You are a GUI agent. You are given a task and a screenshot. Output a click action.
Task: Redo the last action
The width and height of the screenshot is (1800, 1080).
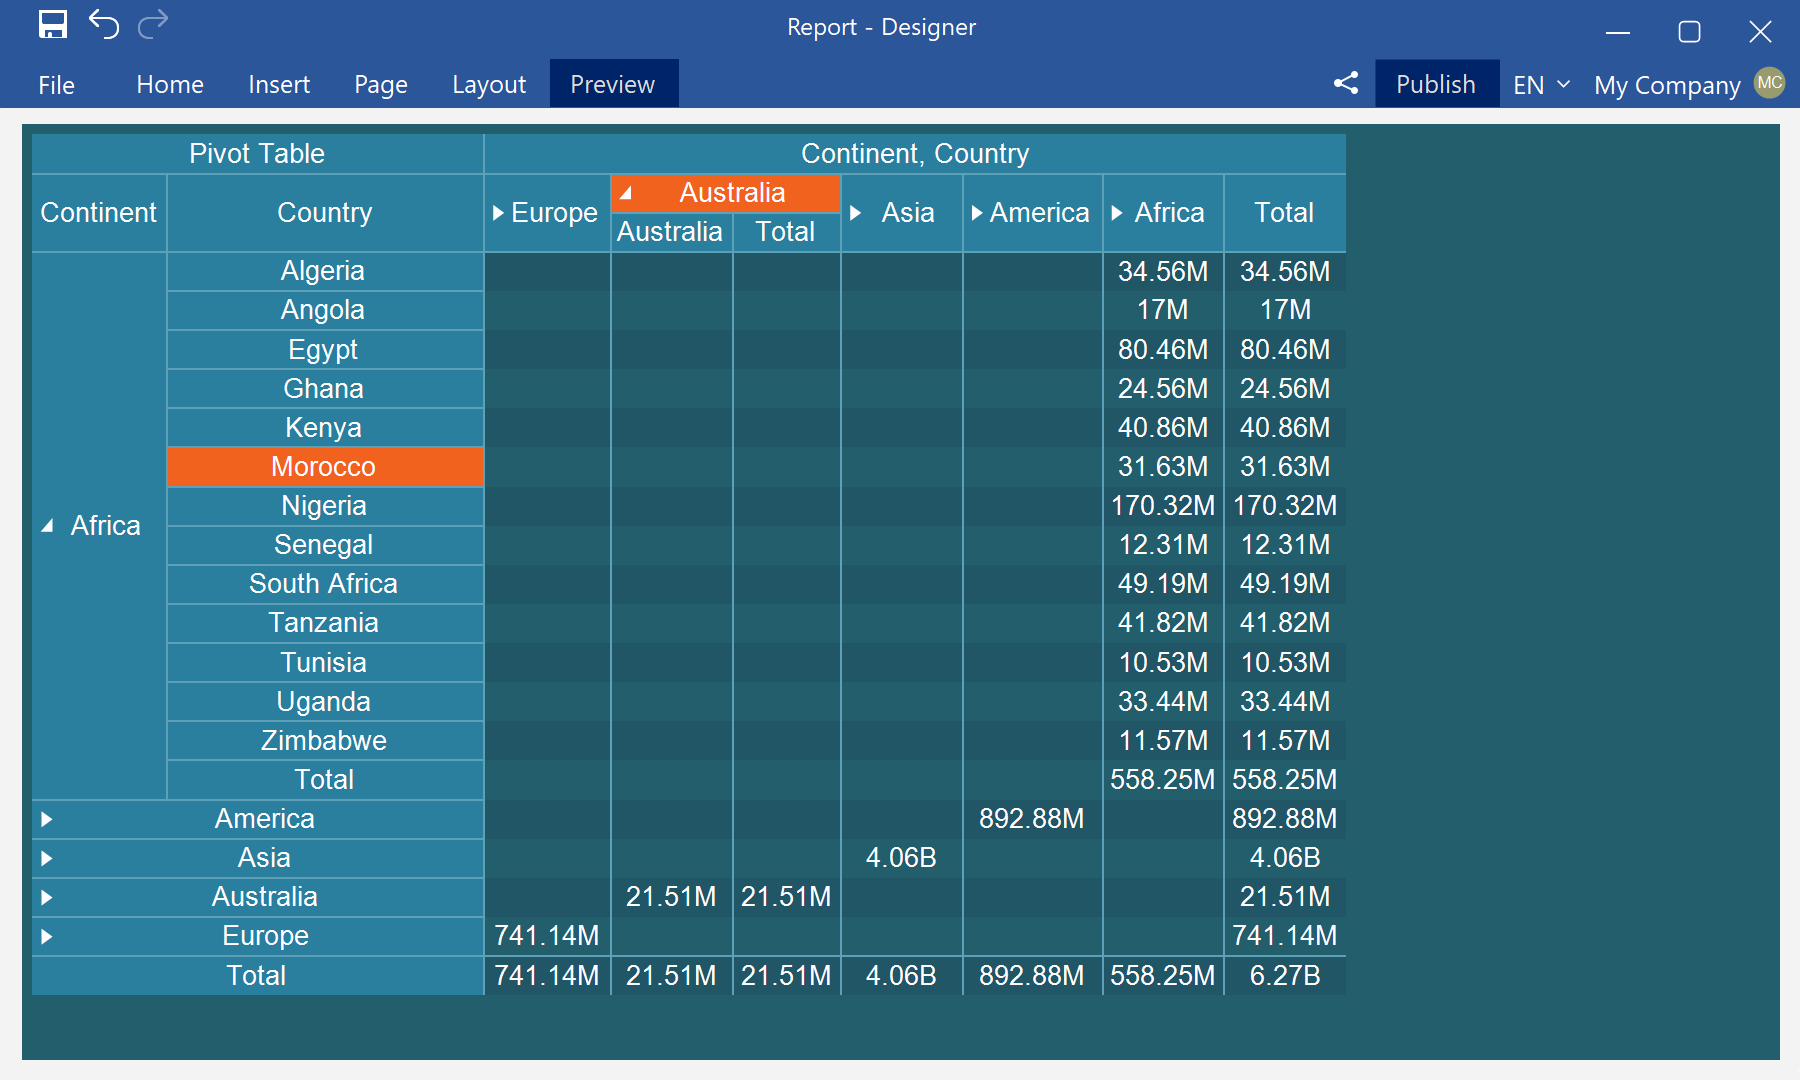pos(152,25)
